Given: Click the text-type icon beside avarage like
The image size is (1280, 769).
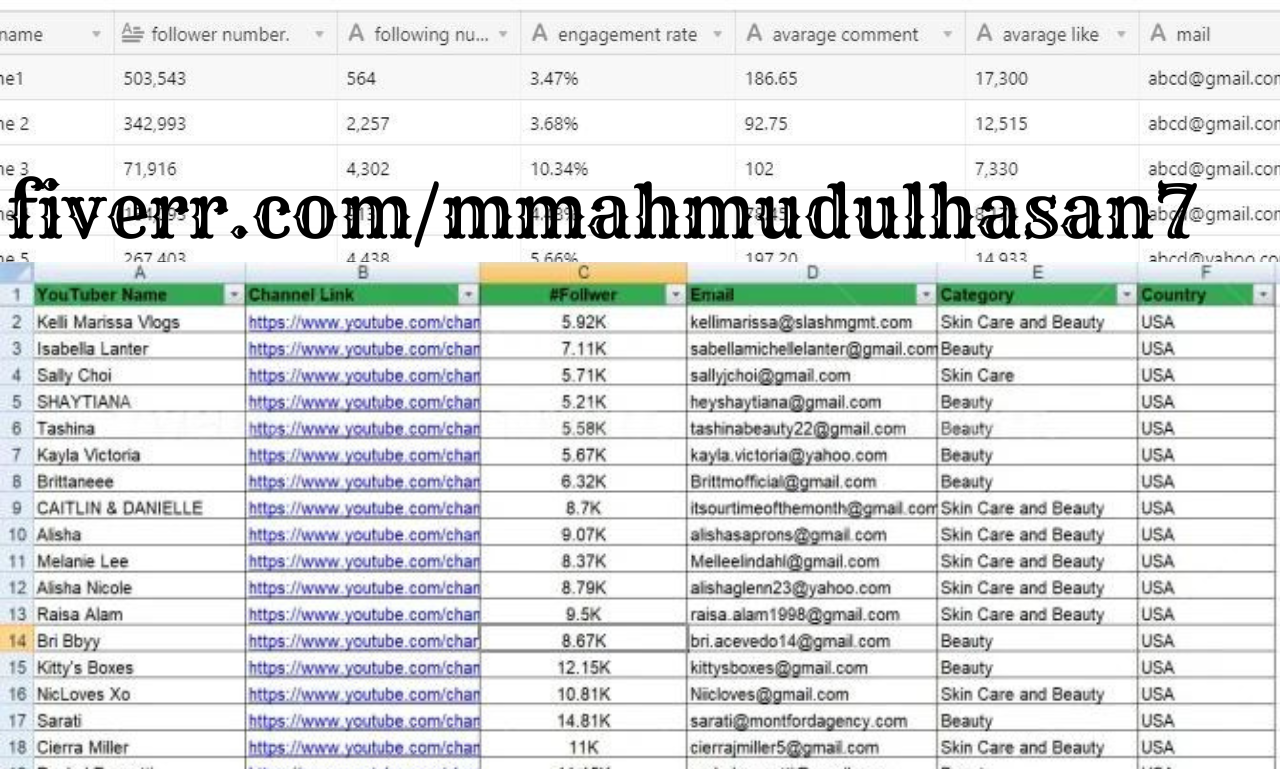Looking at the screenshot, I should tap(984, 34).
